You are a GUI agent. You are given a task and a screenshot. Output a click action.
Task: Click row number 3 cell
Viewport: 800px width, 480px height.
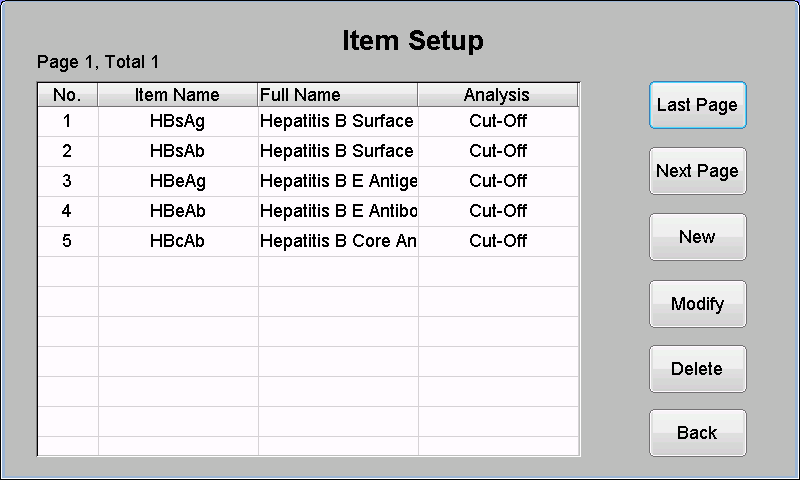pos(67,182)
